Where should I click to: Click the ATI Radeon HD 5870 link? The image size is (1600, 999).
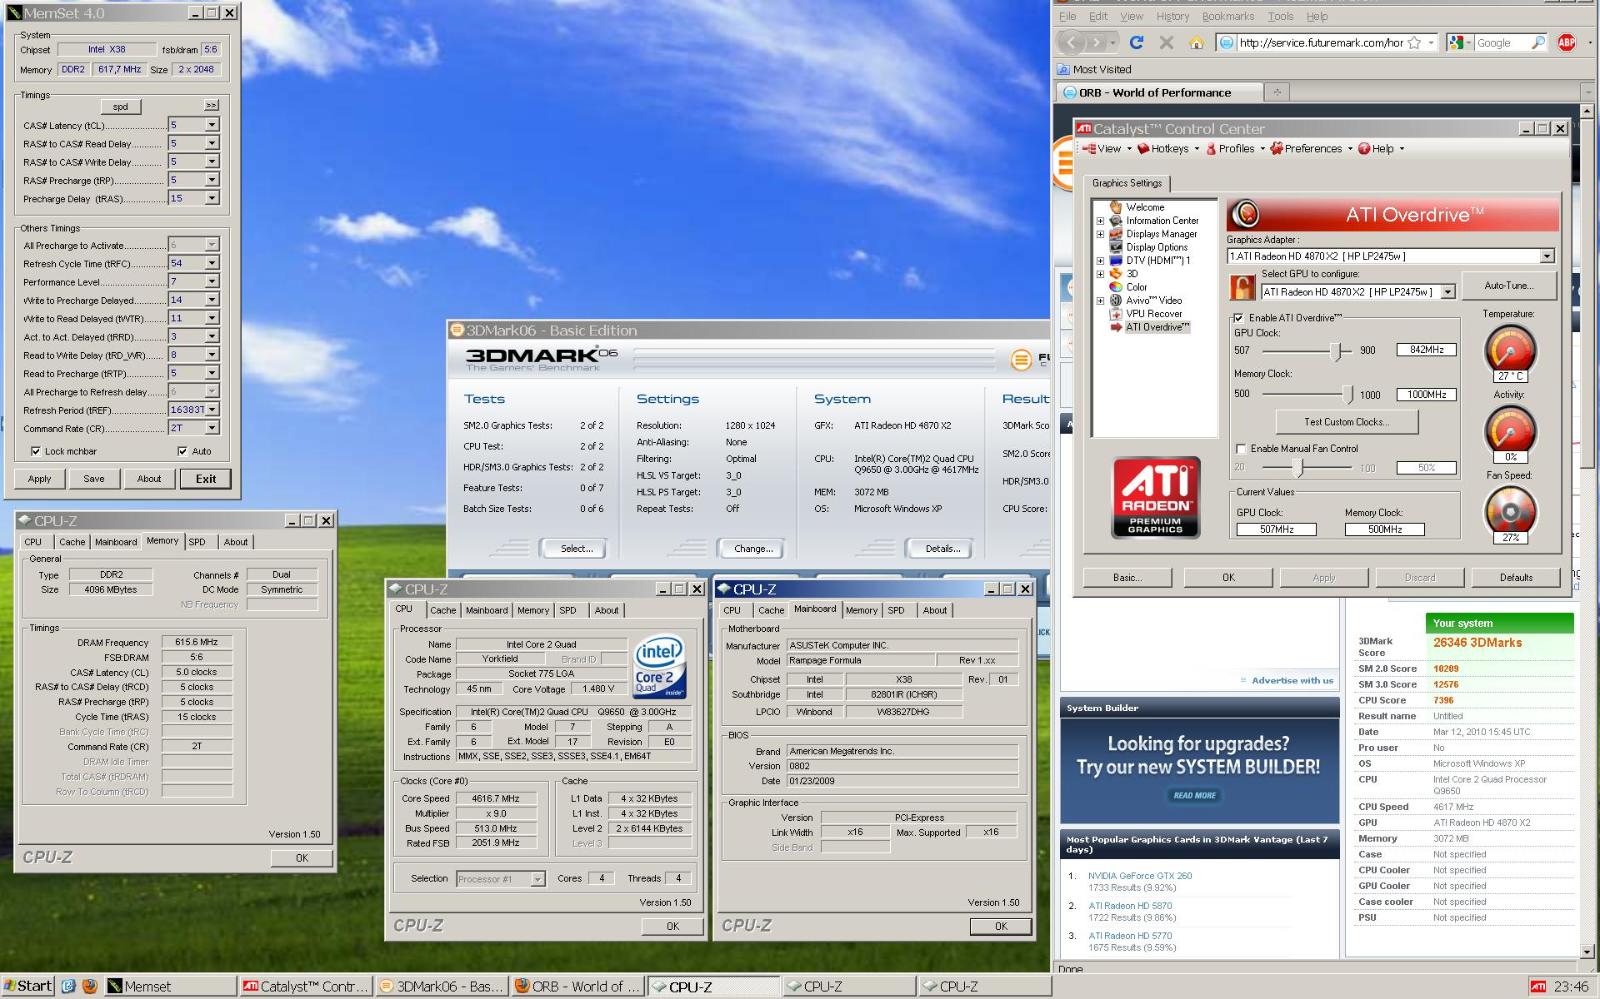pyautogui.click(x=1130, y=906)
